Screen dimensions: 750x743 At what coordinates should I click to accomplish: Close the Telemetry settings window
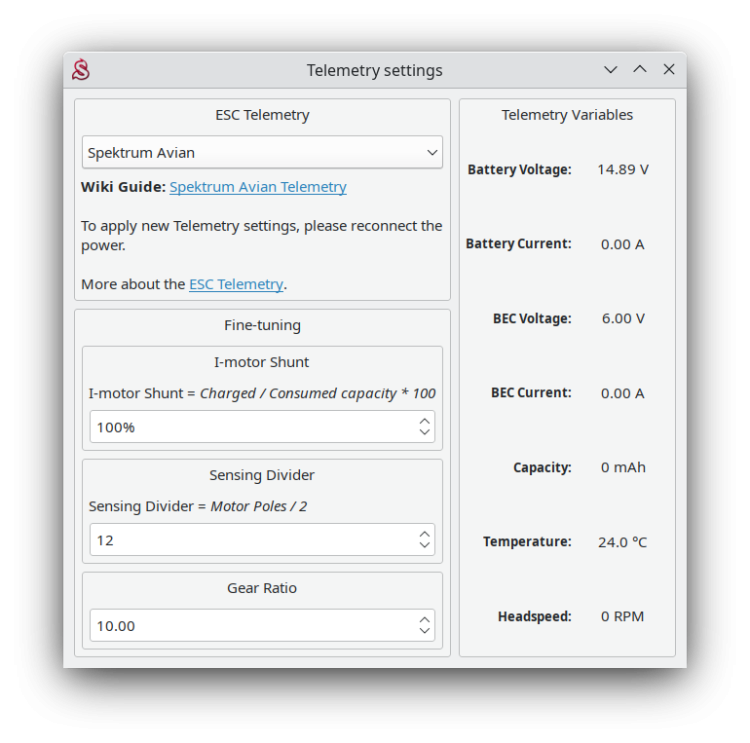tap(669, 70)
